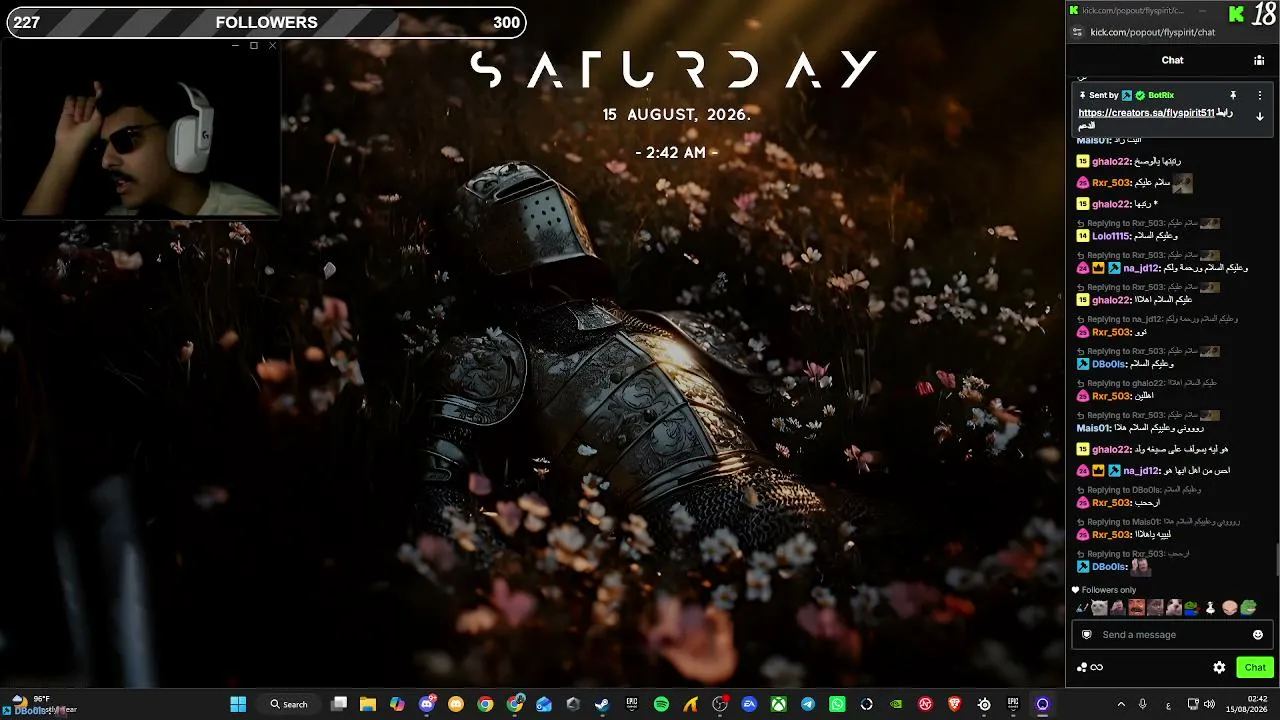Open channel points infinity balance
Image resolution: width=1280 pixels, height=720 pixels.
[1090, 667]
